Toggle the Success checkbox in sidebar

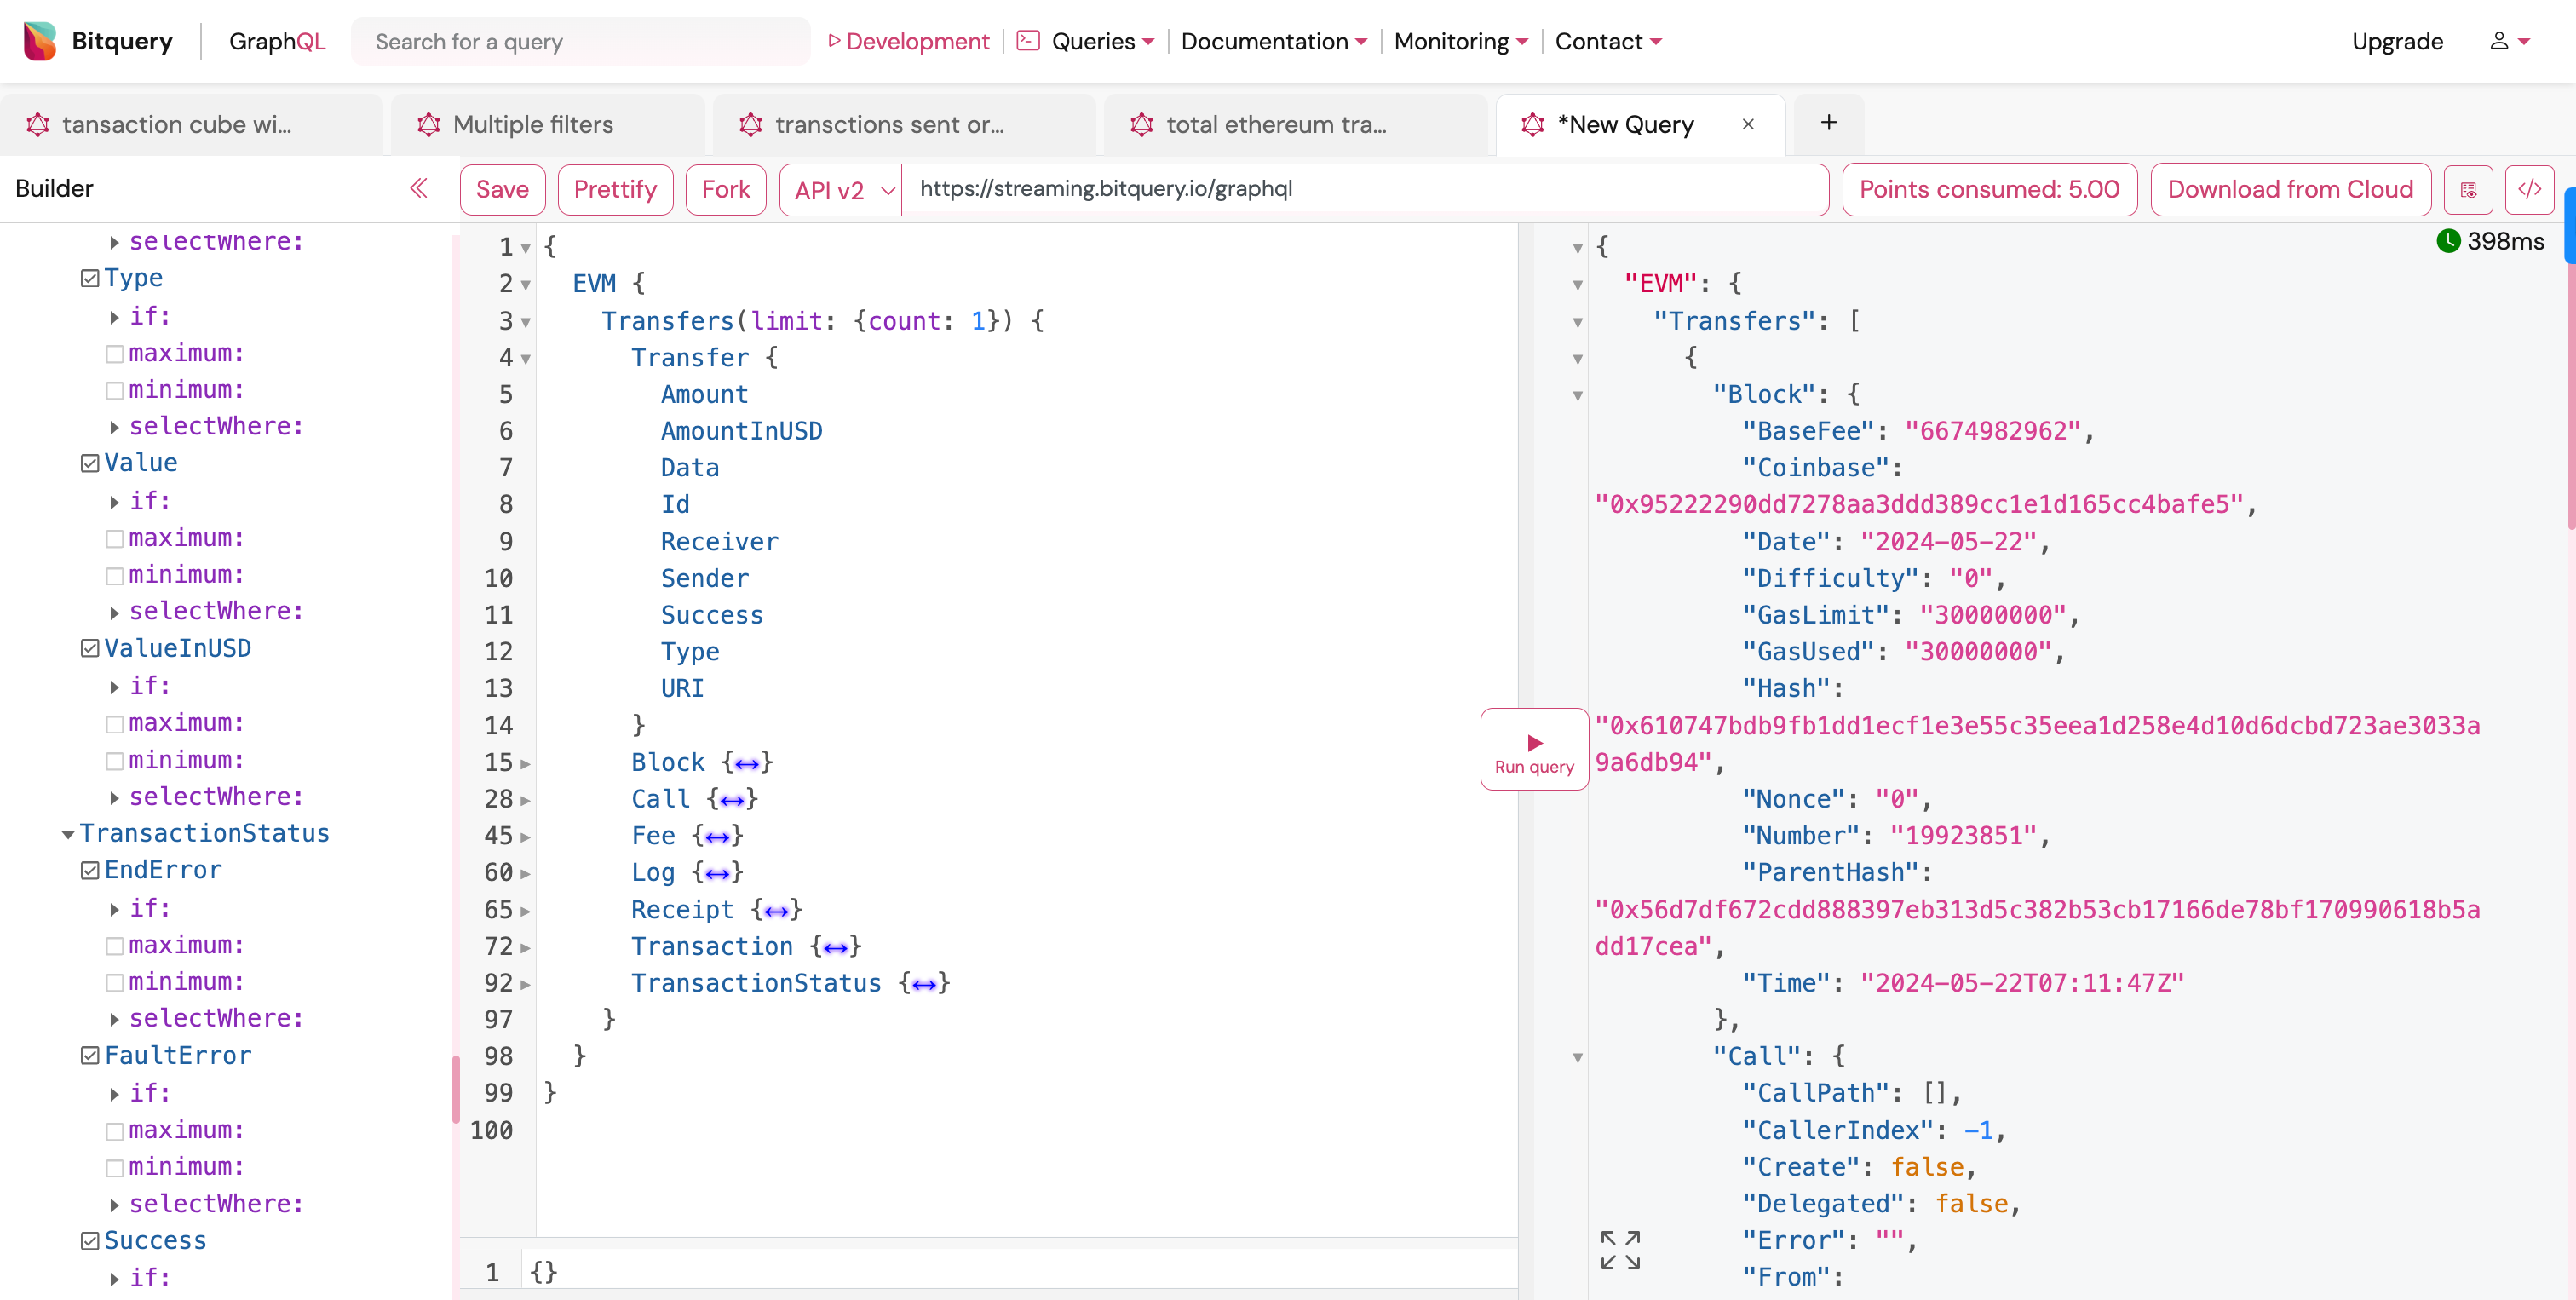89,1239
